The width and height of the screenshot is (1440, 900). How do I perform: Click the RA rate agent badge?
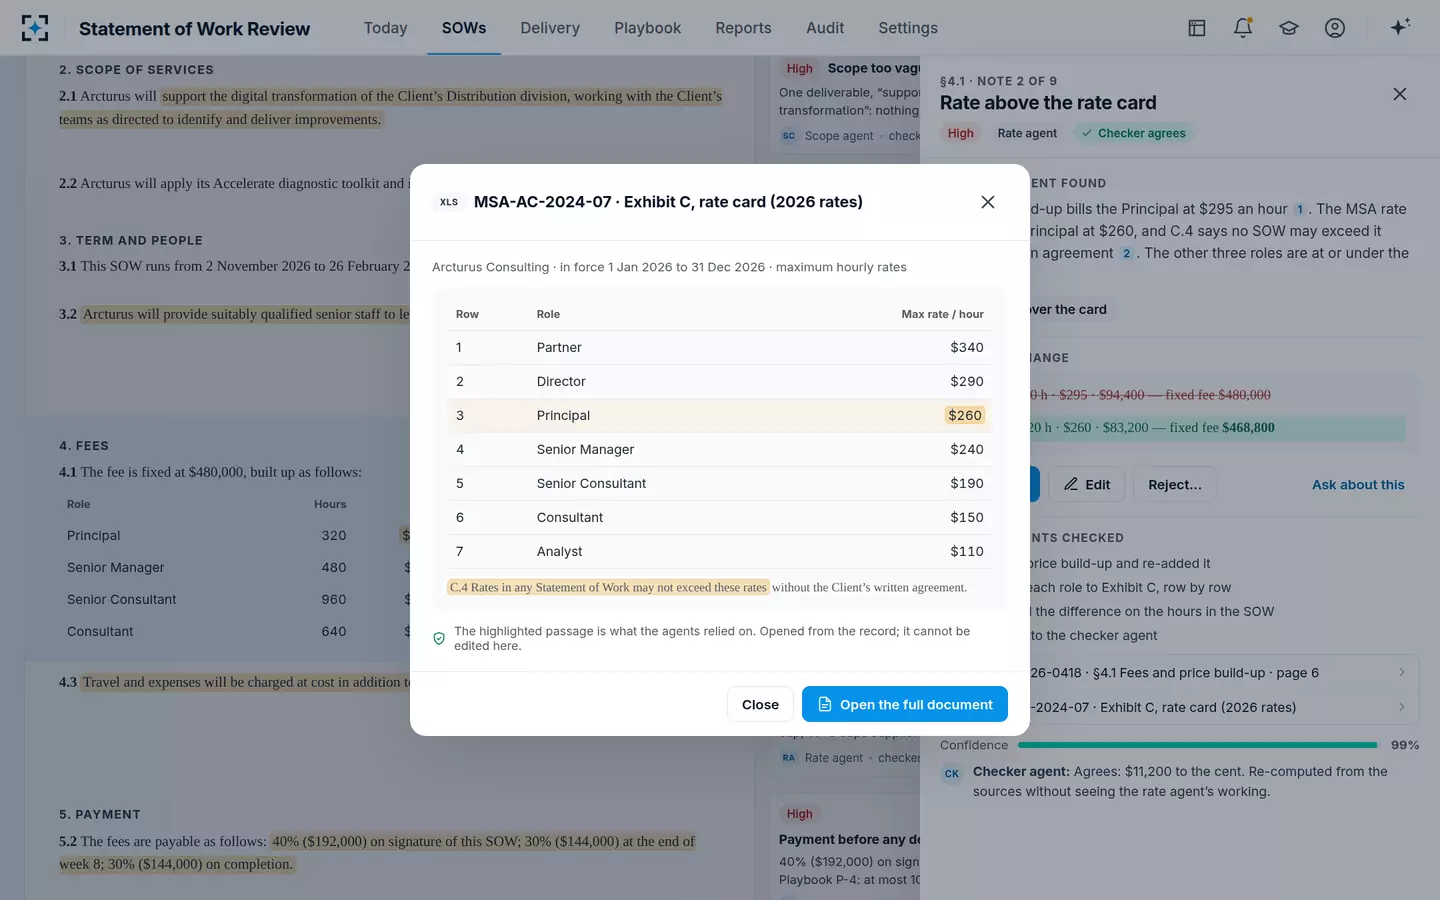(x=789, y=758)
